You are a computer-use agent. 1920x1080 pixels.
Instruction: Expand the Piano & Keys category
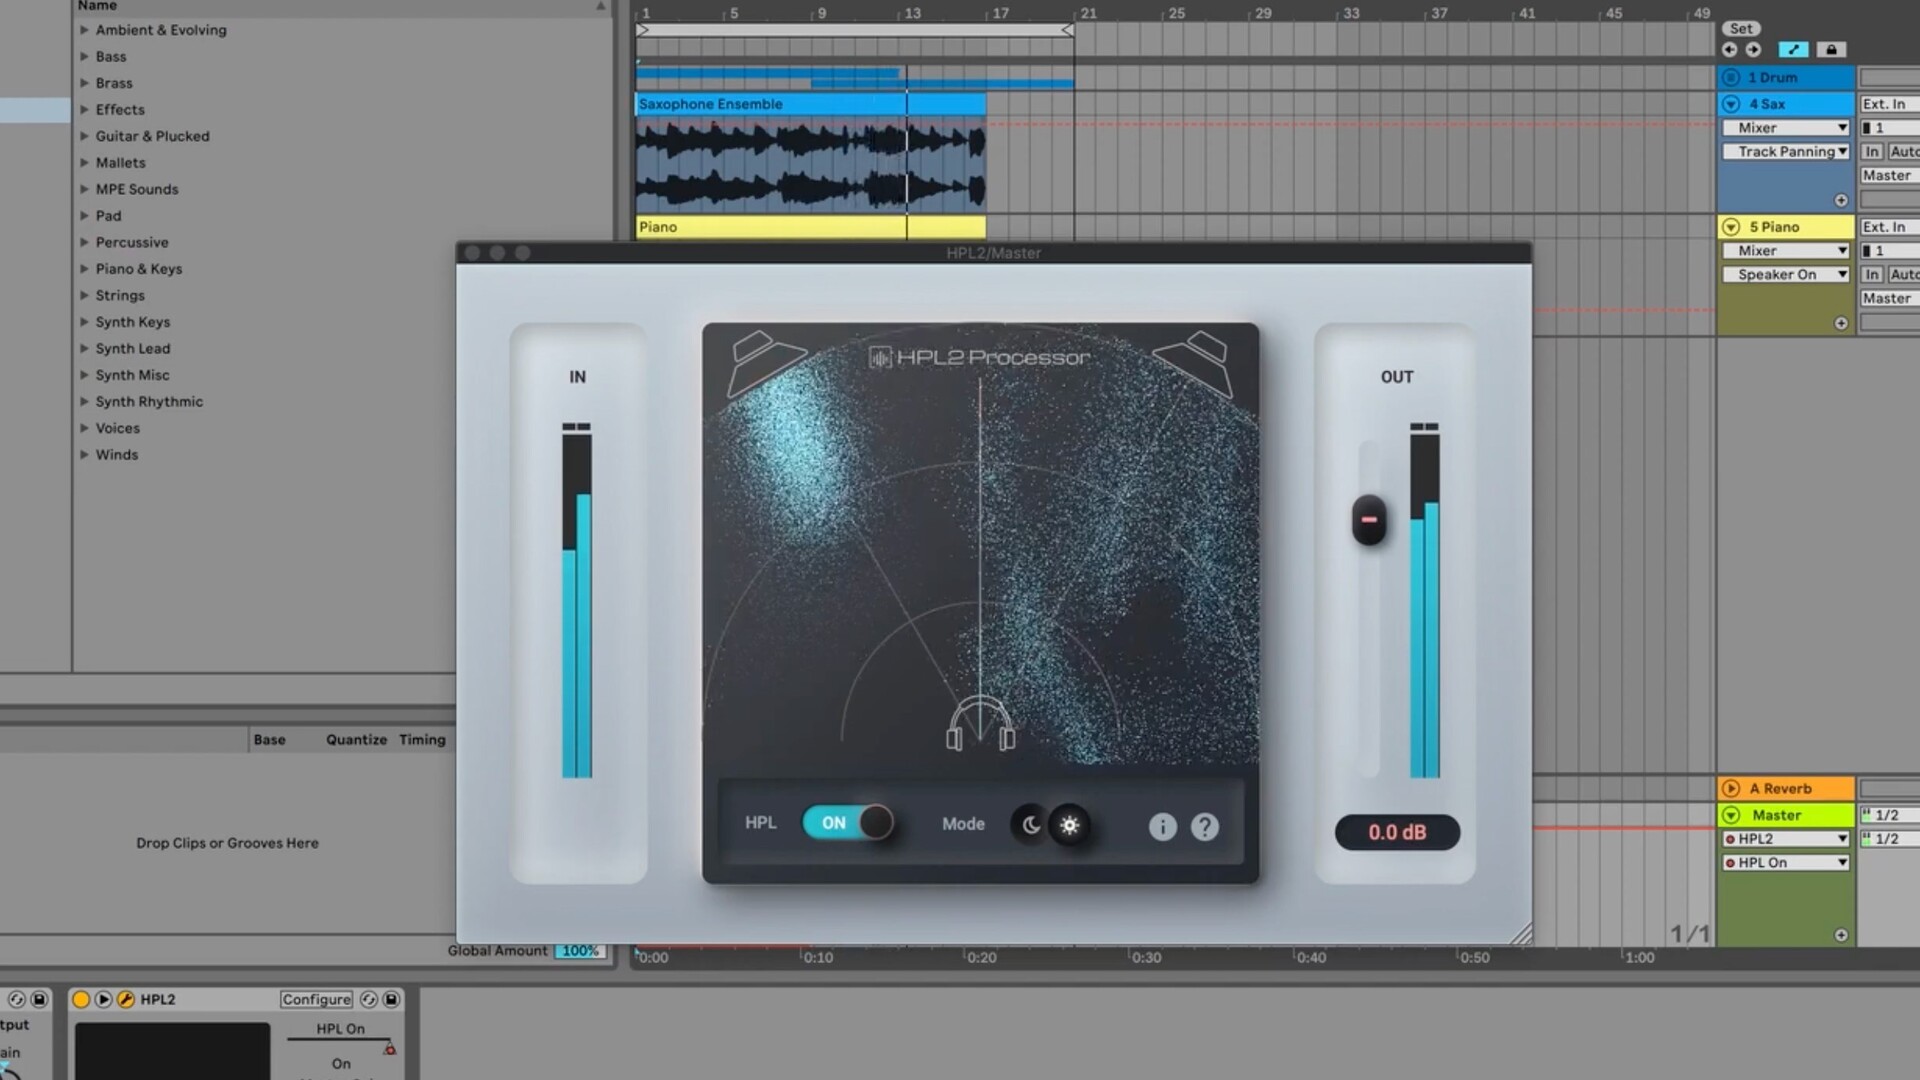(84, 269)
